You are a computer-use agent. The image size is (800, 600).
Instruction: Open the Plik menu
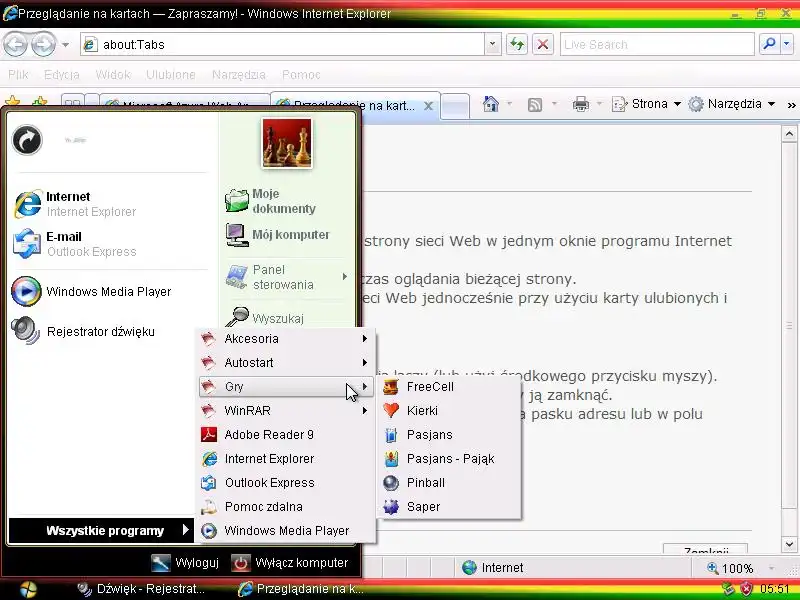point(18,75)
